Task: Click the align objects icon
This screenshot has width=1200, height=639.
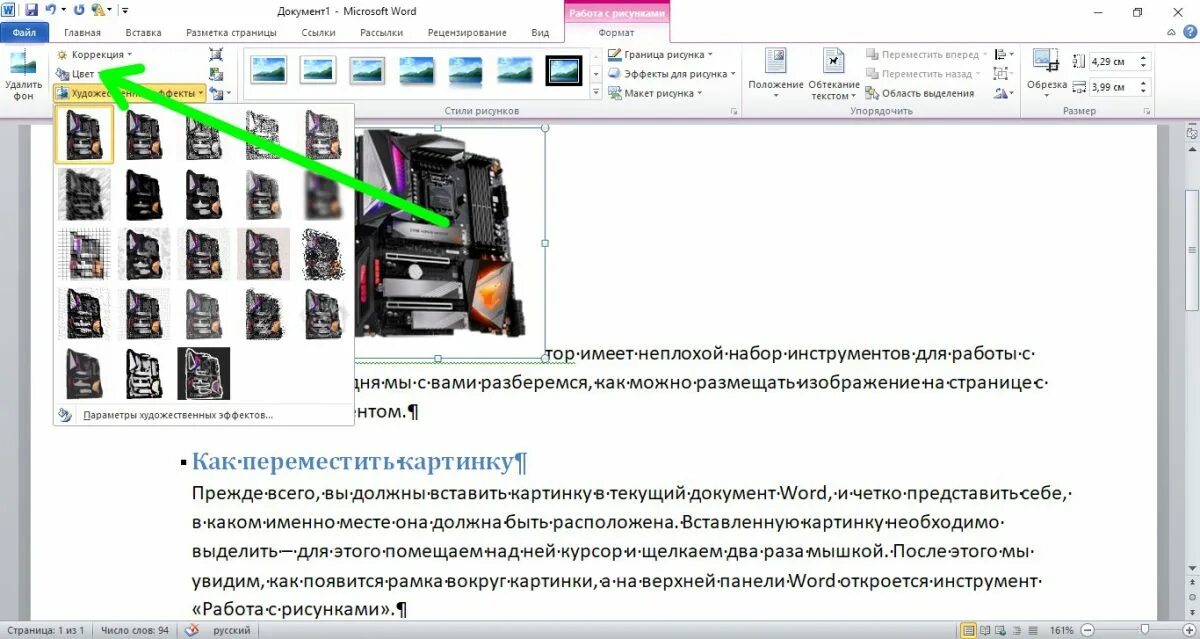Action: (x=1003, y=55)
